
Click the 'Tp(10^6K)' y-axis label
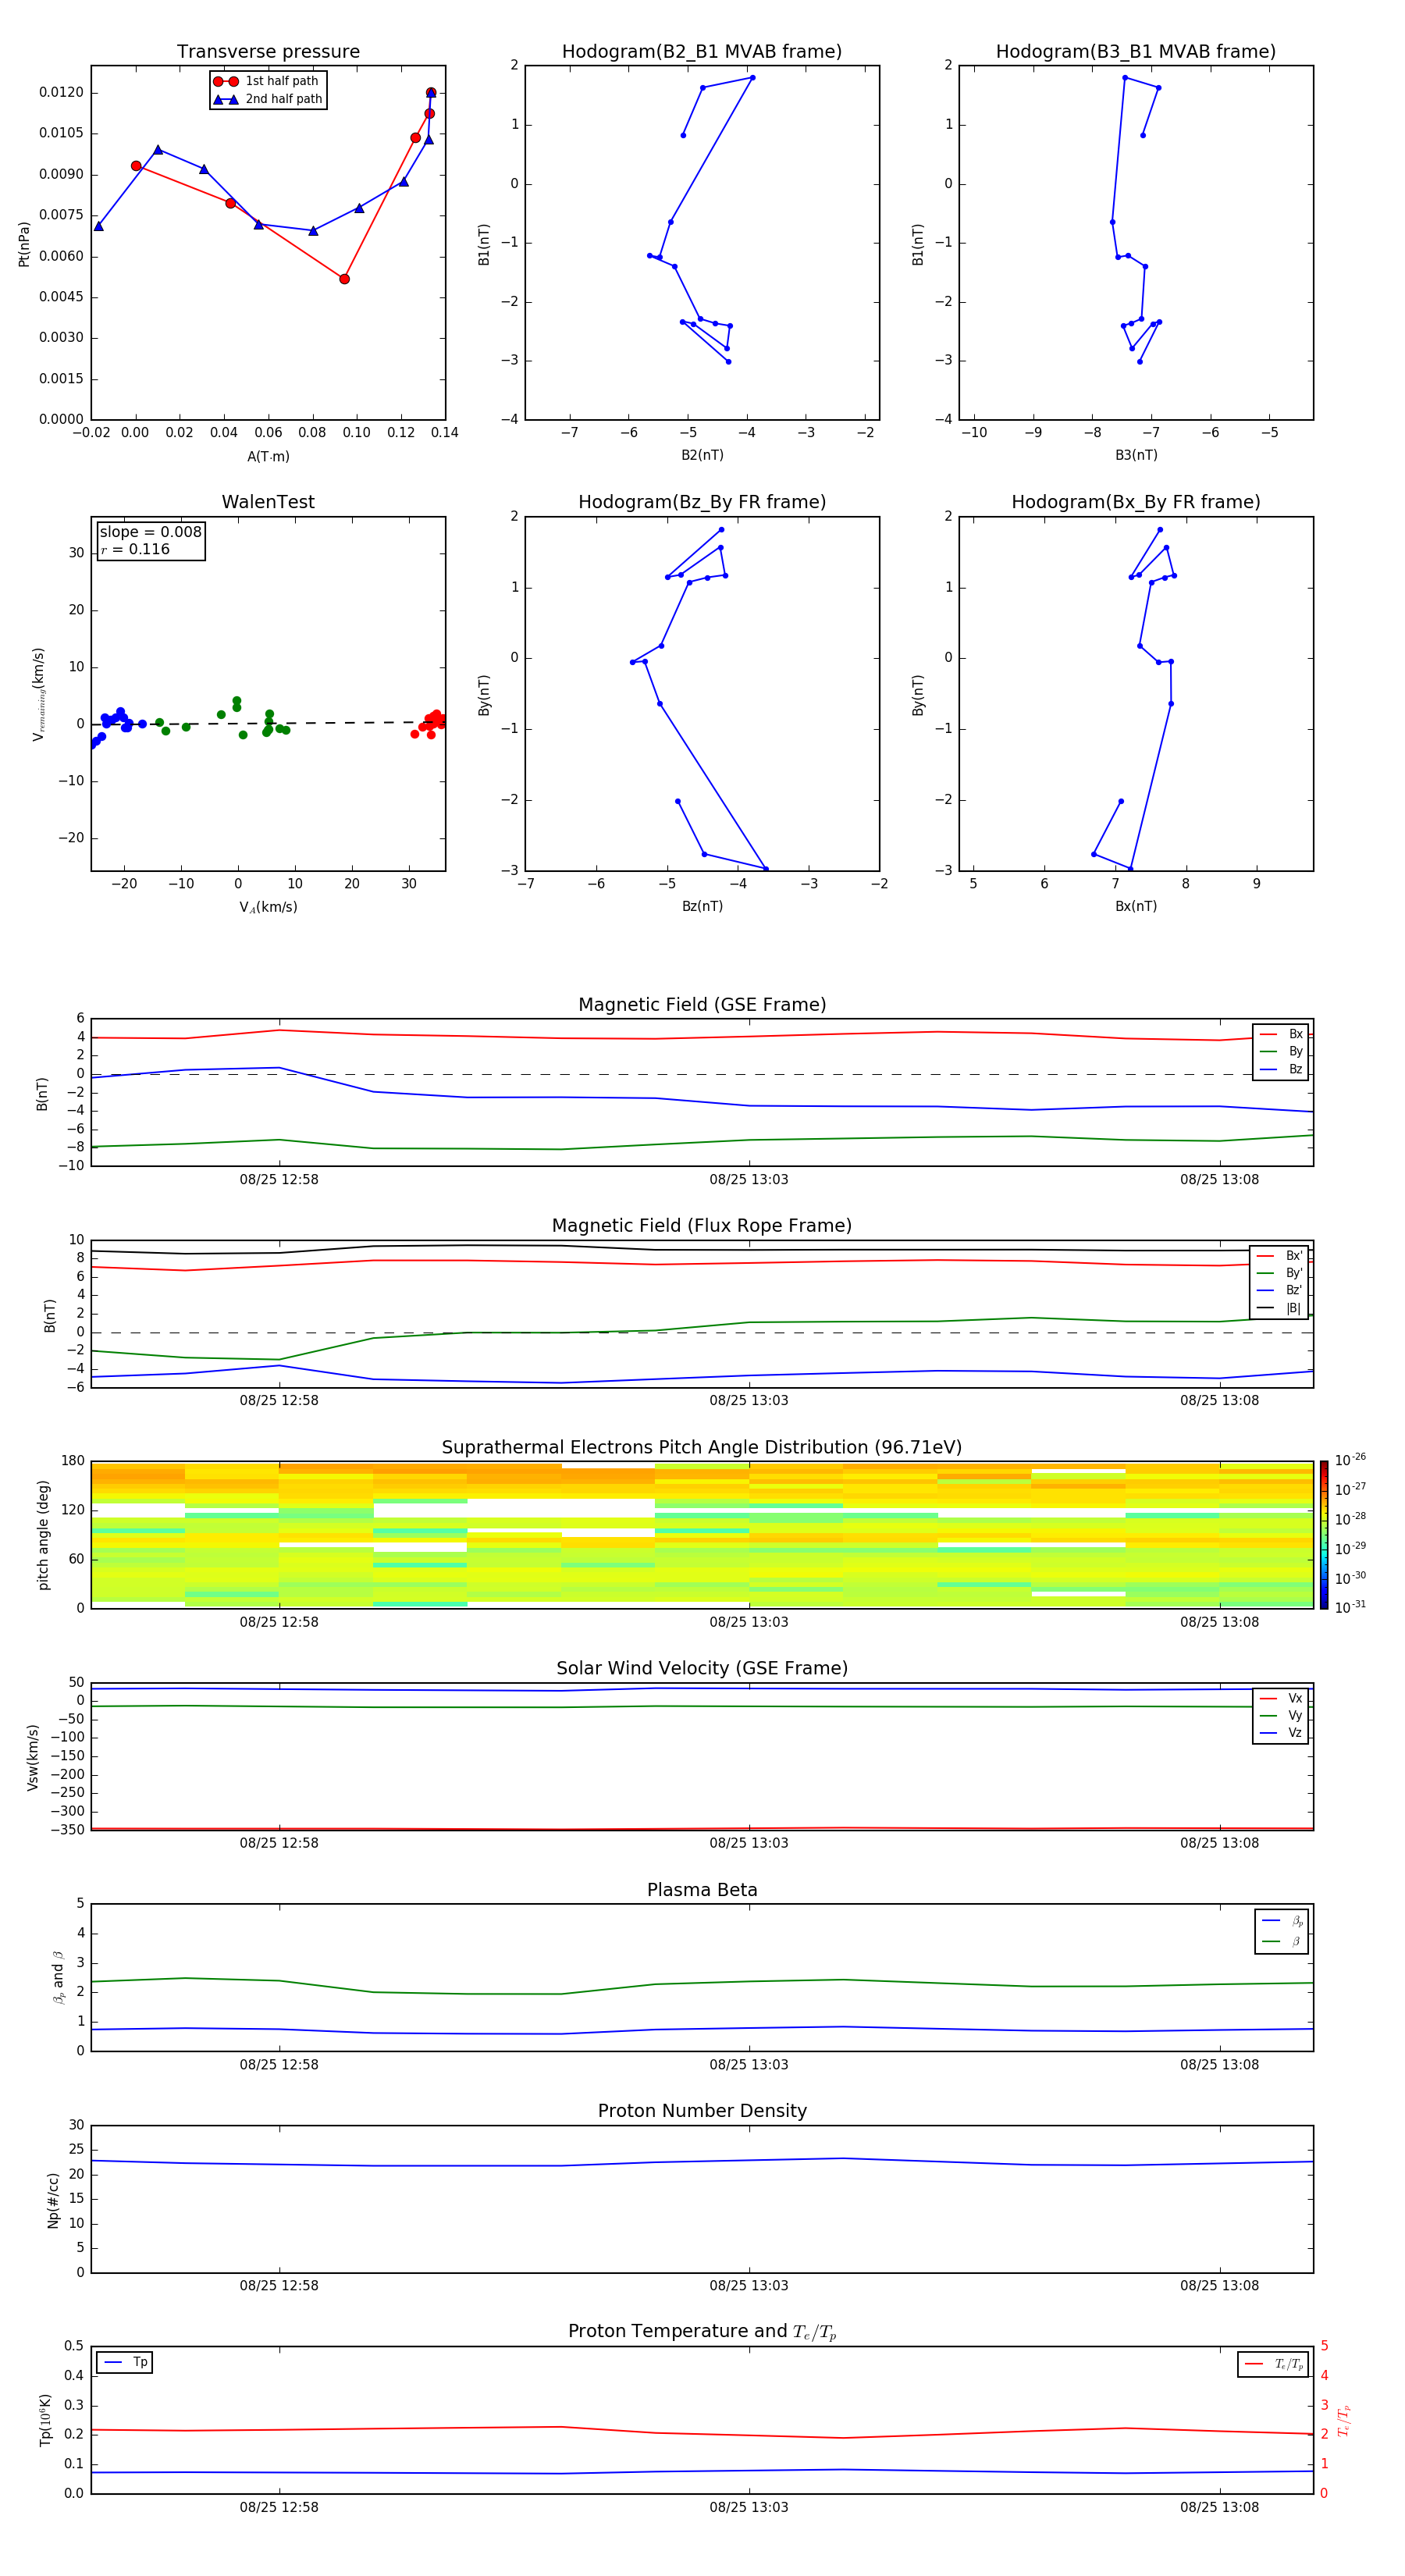(45, 2420)
